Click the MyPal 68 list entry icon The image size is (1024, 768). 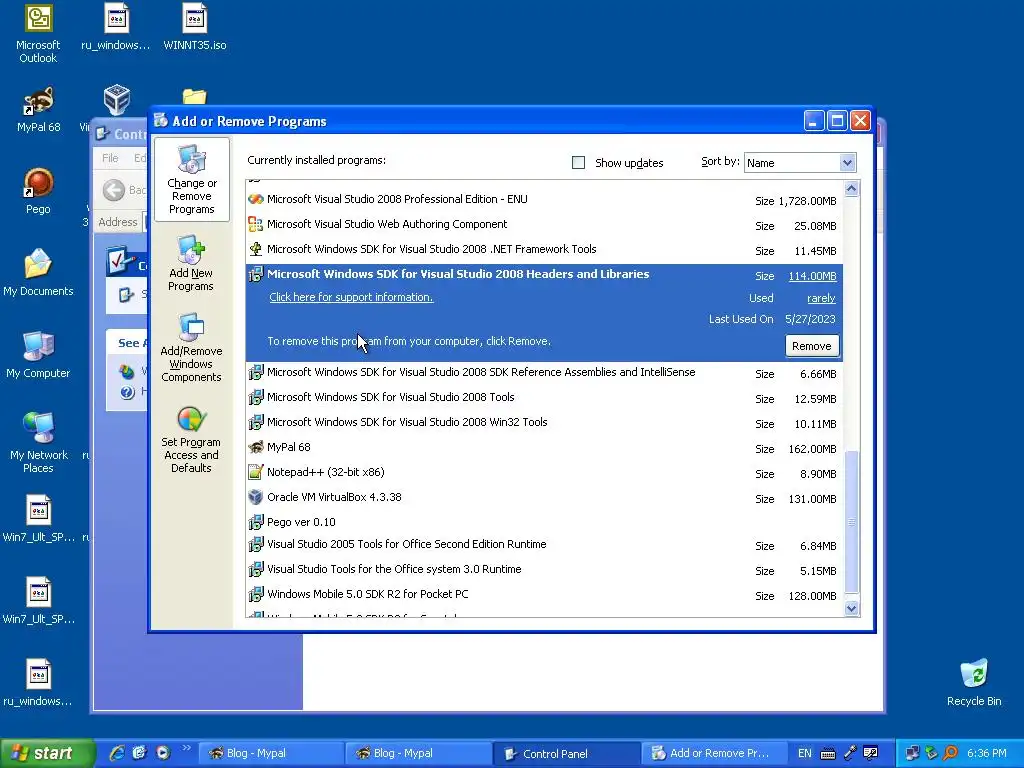click(x=255, y=447)
